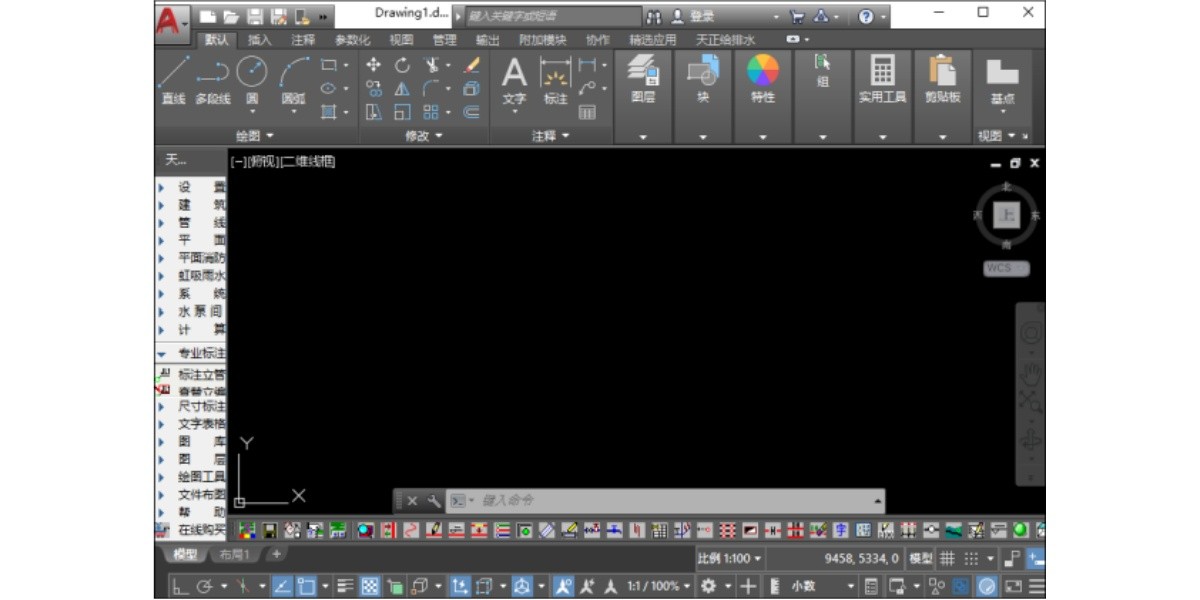Click the viewport maximize hamburger icon in status bar
The width and height of the screenshot is (1200, 600).
[1037, 587]
